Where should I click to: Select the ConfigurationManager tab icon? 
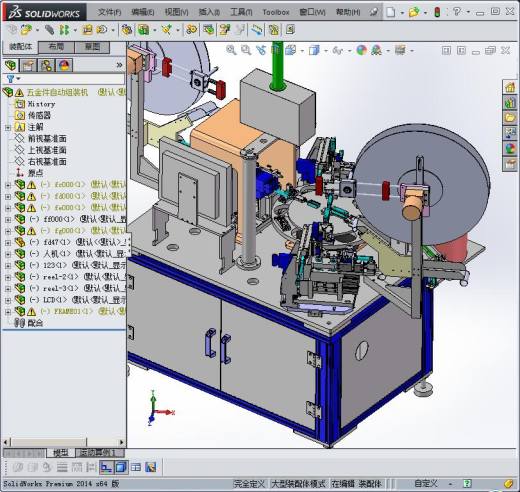point(46,65)
